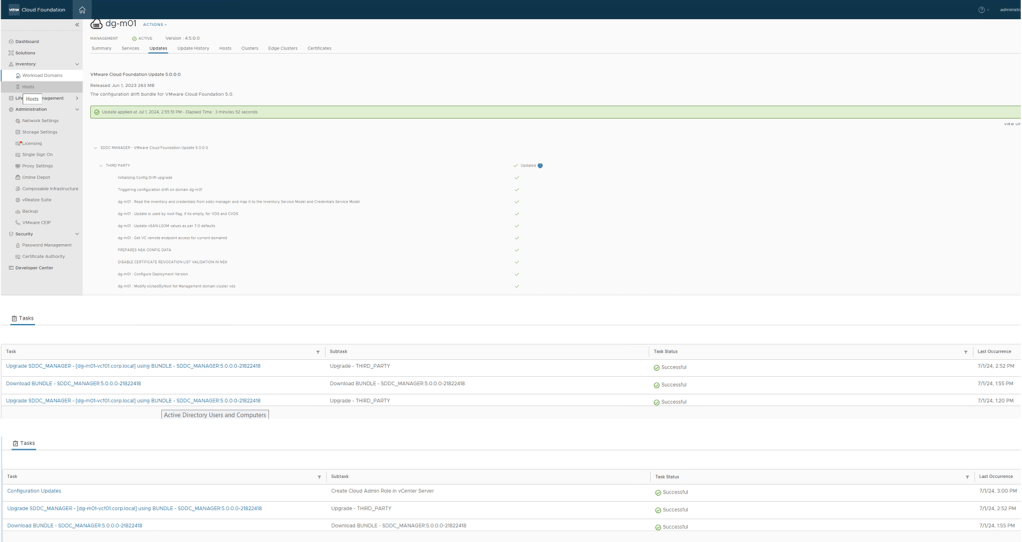The image size is (1022, 542).
Task: Collapse the THIRD PARTY update steps
Action: click(101, 166)
